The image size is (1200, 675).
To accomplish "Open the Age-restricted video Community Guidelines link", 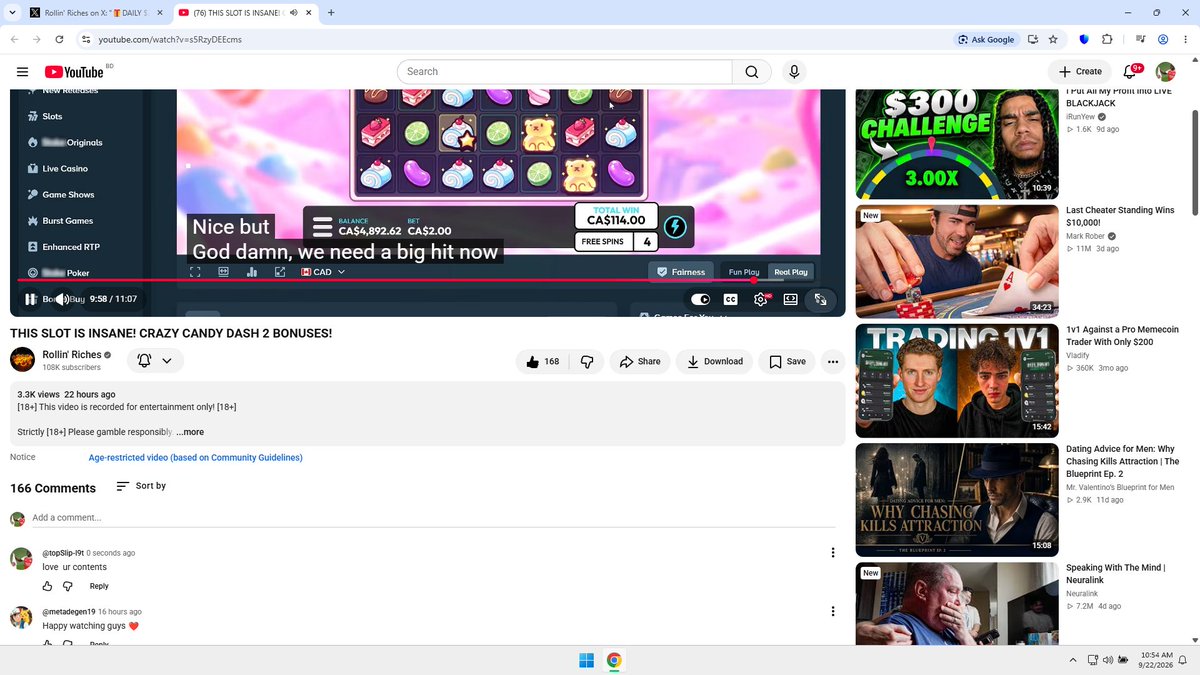I will [x=195, y=457].
